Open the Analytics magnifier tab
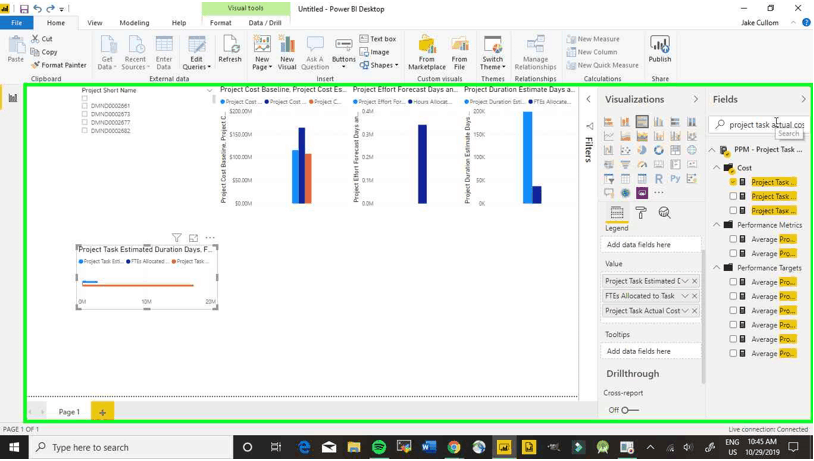 point(664,212)
